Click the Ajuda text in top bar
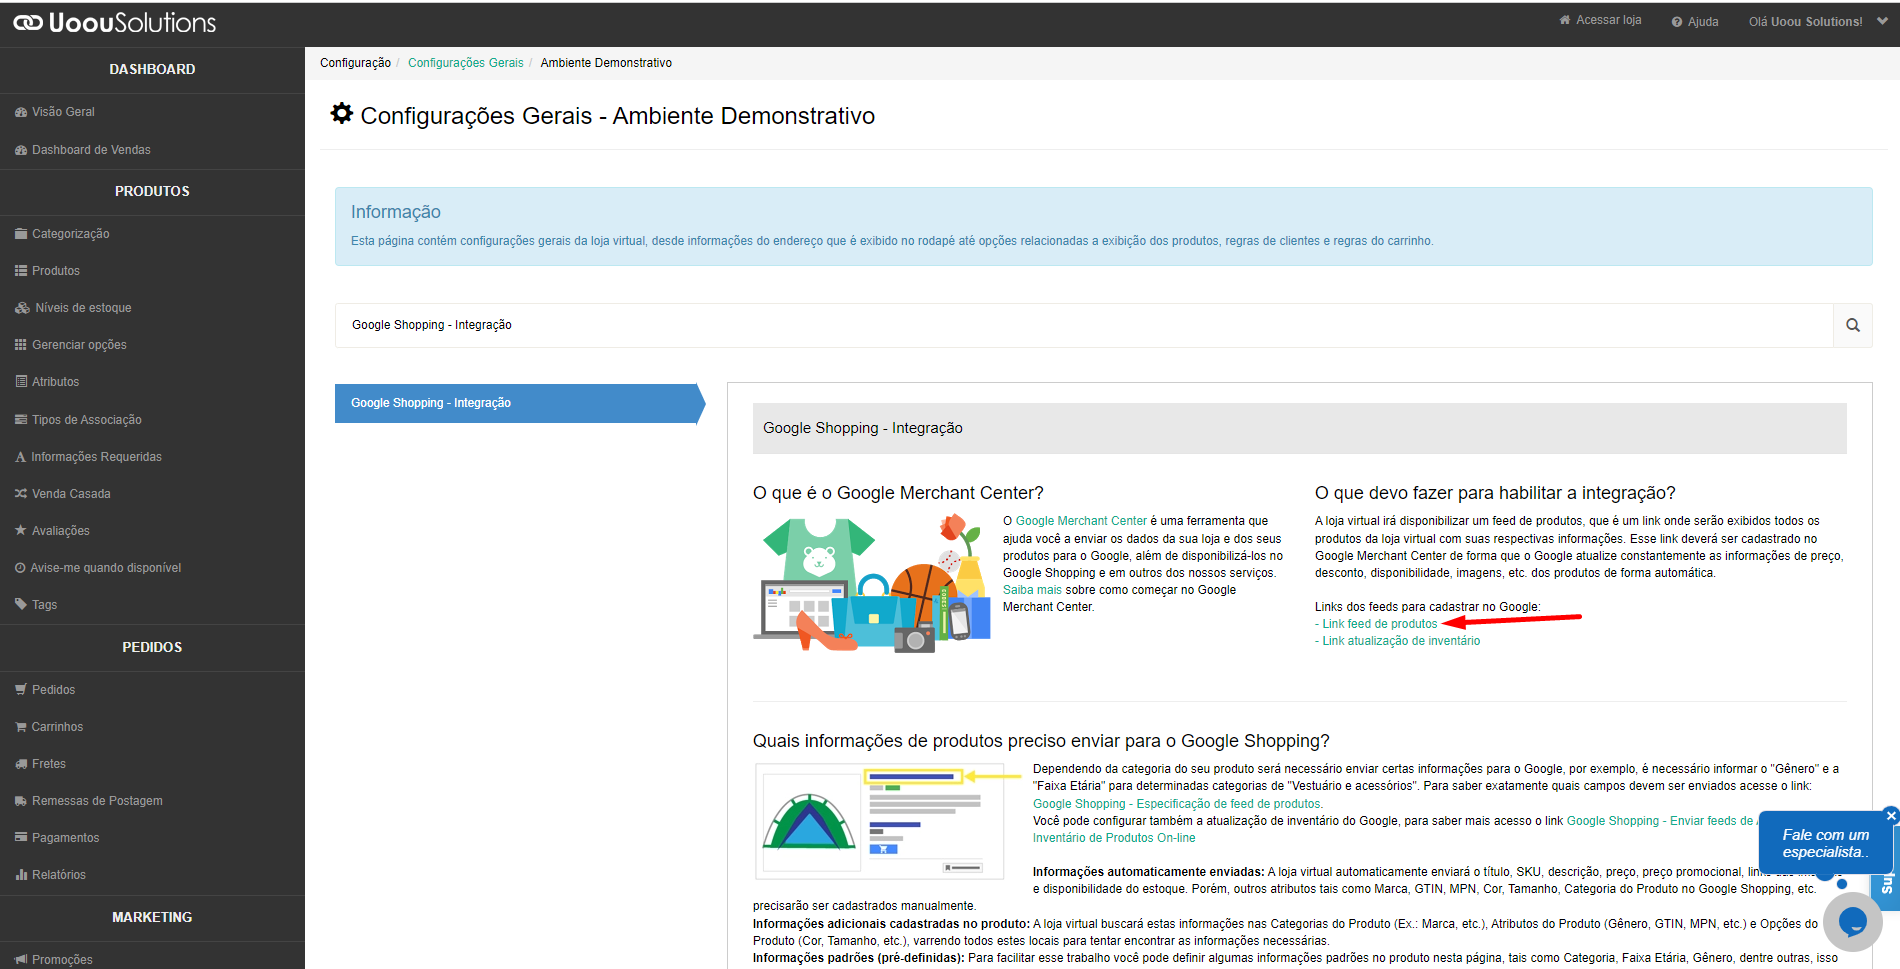Viewport: 1900px width, 969px height. [1703, 22]
